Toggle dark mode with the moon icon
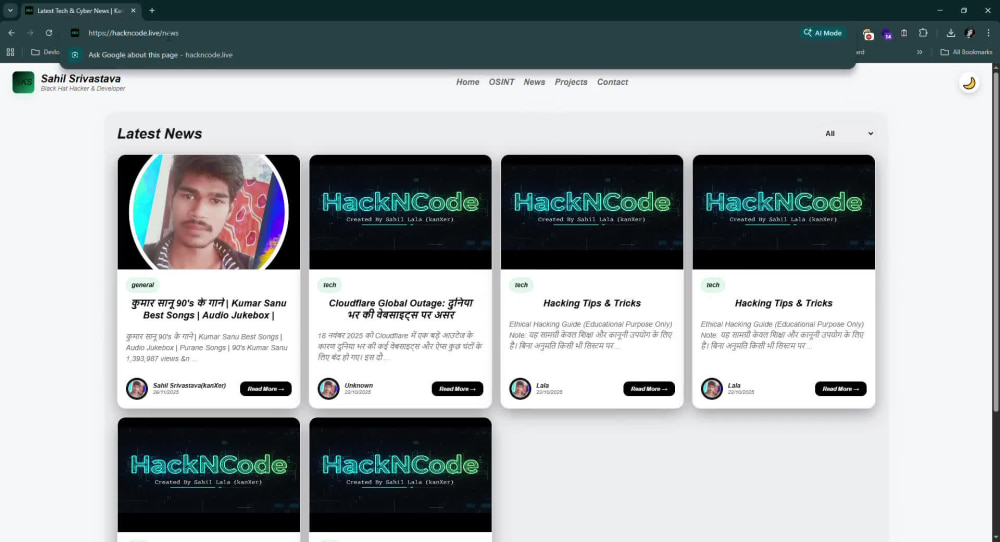The image size is (1000, 542). coord(969,84)
